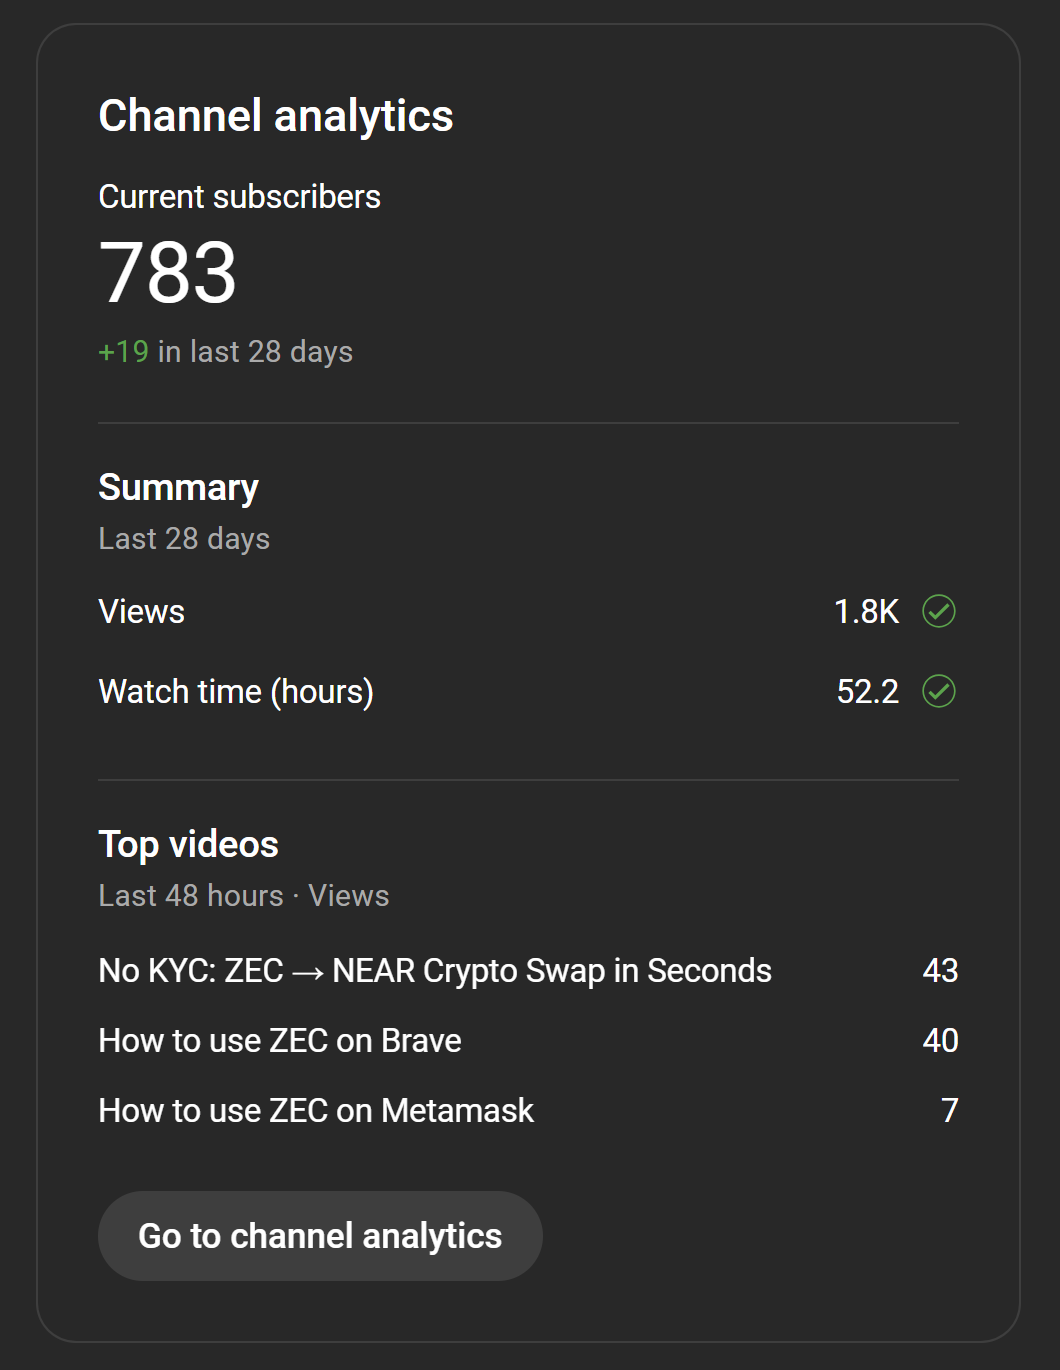Viewport: 1060px width, 1370px height.
Task: Click the green checkmark icon beside Views
Action: (938, 611)
